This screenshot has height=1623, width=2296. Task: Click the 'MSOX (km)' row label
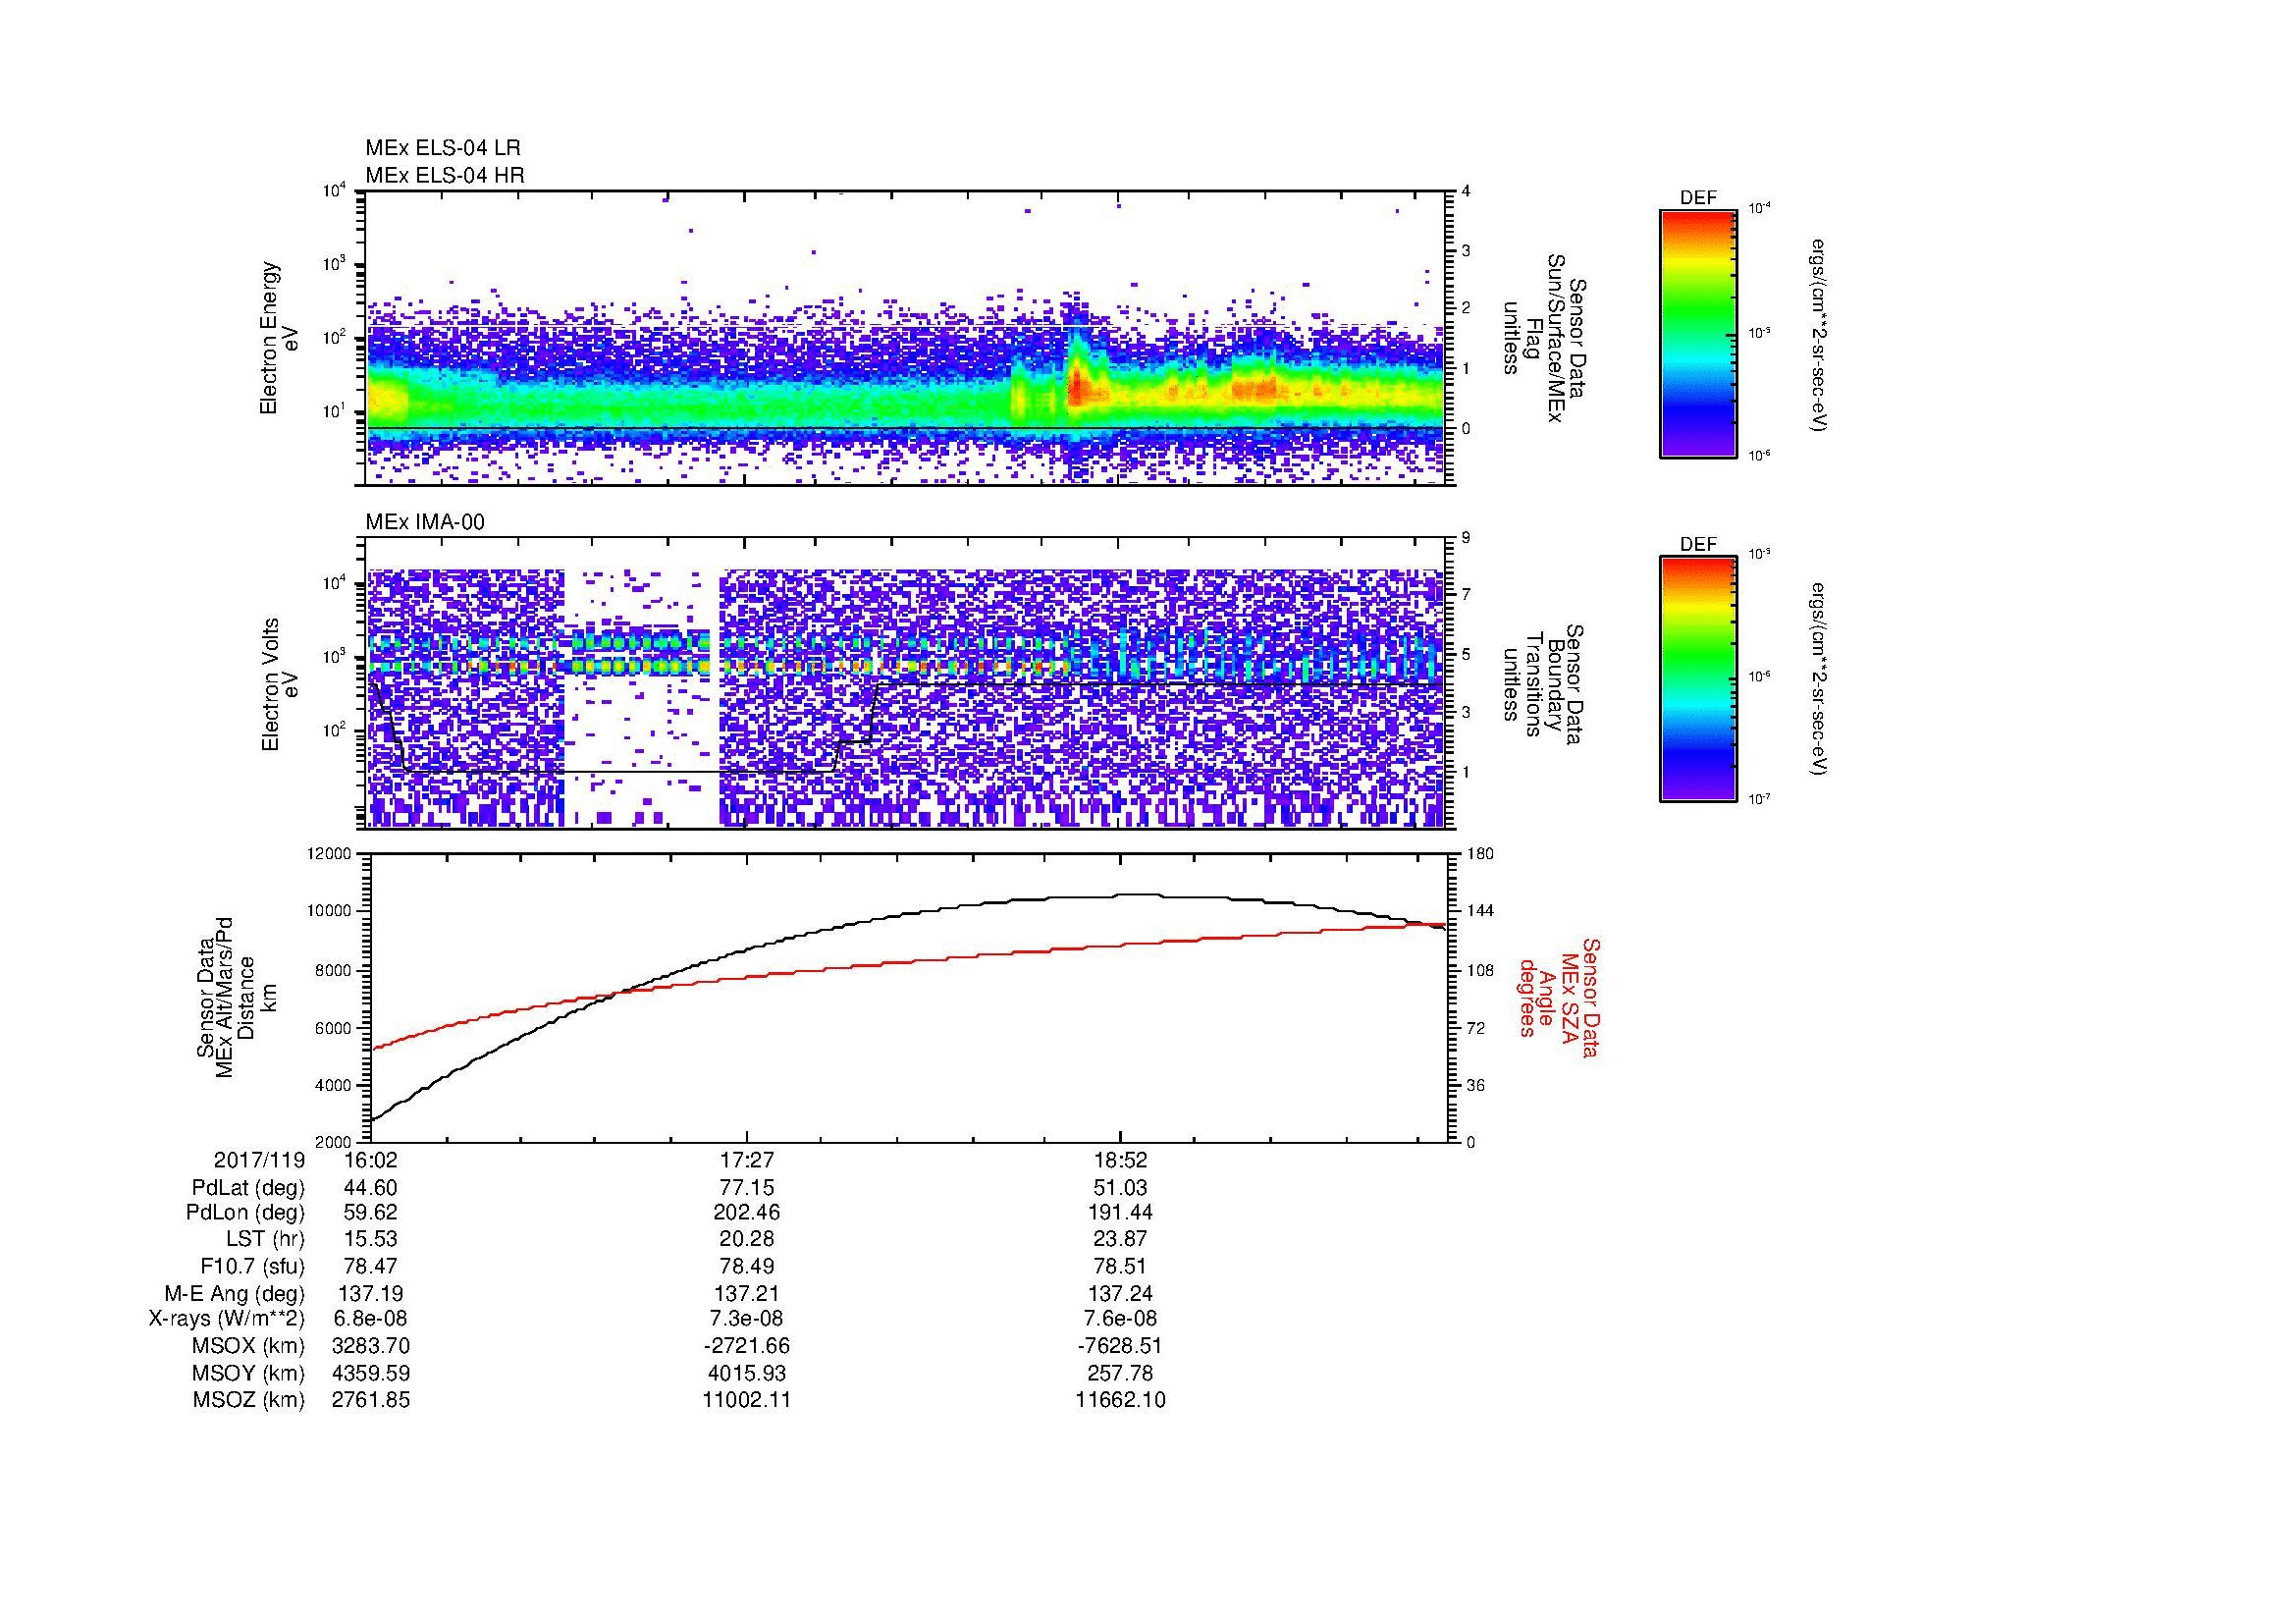(x=249, y=1346)
